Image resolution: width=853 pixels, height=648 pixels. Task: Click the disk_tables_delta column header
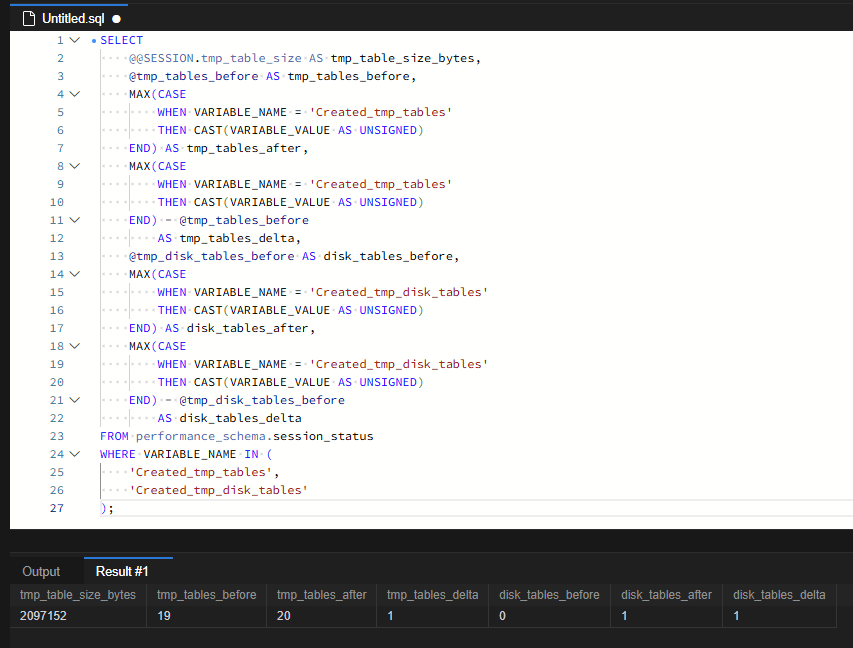coord(779,595)
